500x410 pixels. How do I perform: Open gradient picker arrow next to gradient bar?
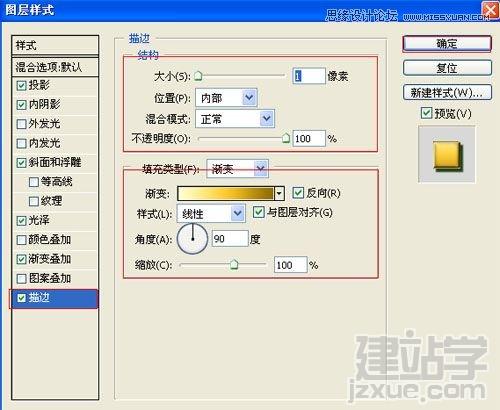coord(279,193)
